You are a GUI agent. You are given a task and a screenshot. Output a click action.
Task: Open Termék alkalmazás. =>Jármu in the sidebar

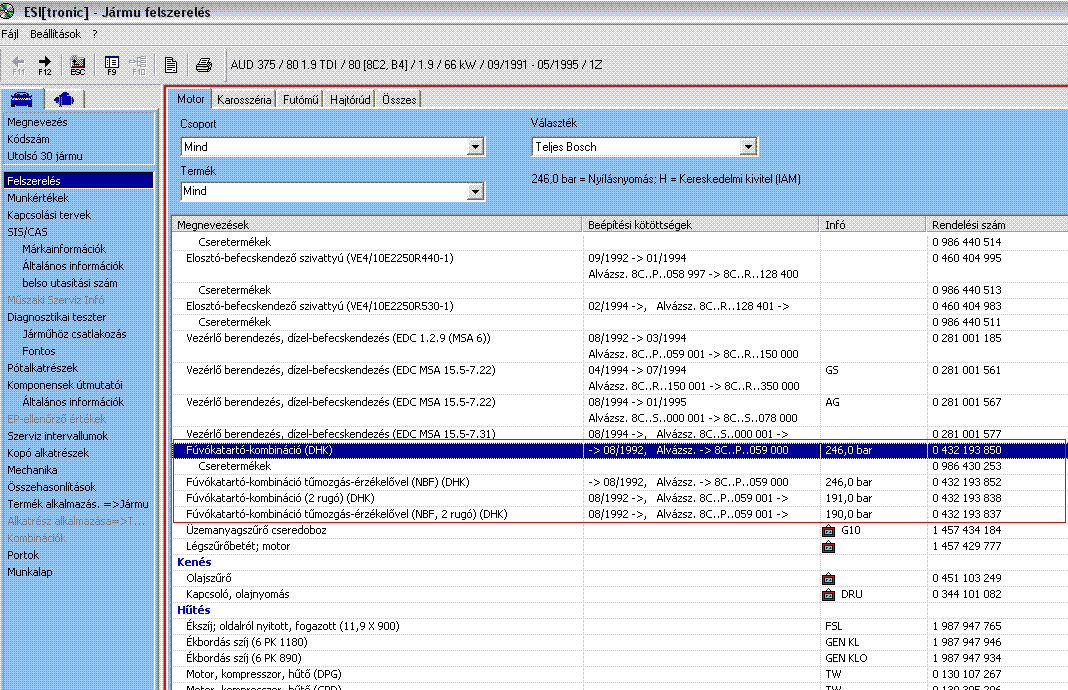(x=78, y=504)
